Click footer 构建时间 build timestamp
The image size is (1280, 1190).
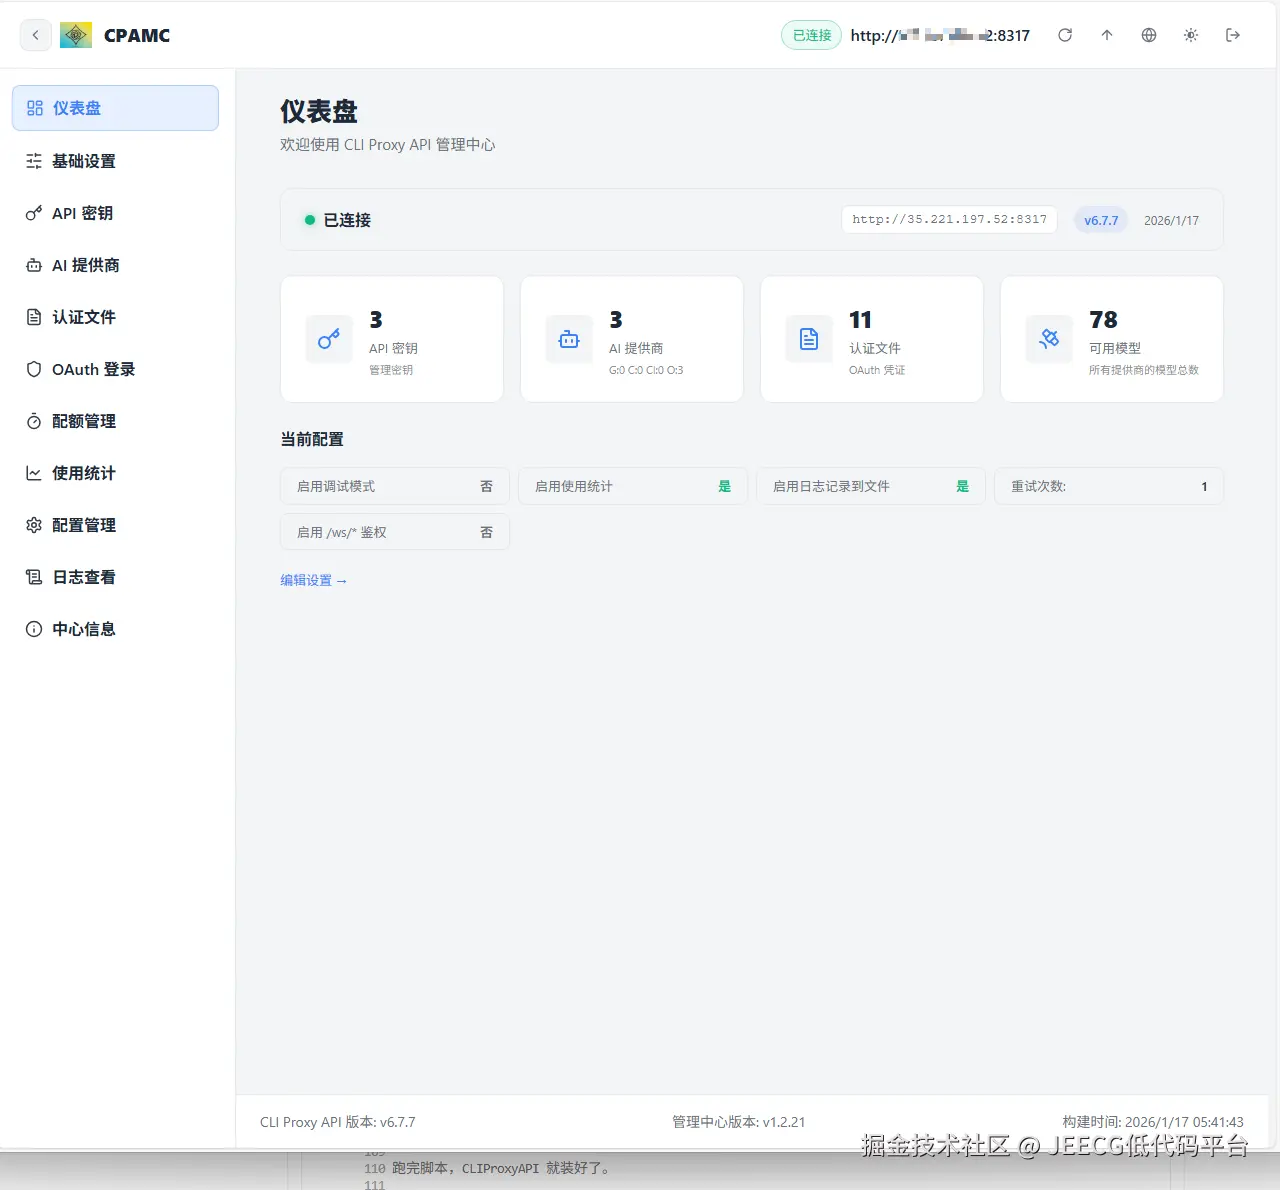click(1153, 1122)
